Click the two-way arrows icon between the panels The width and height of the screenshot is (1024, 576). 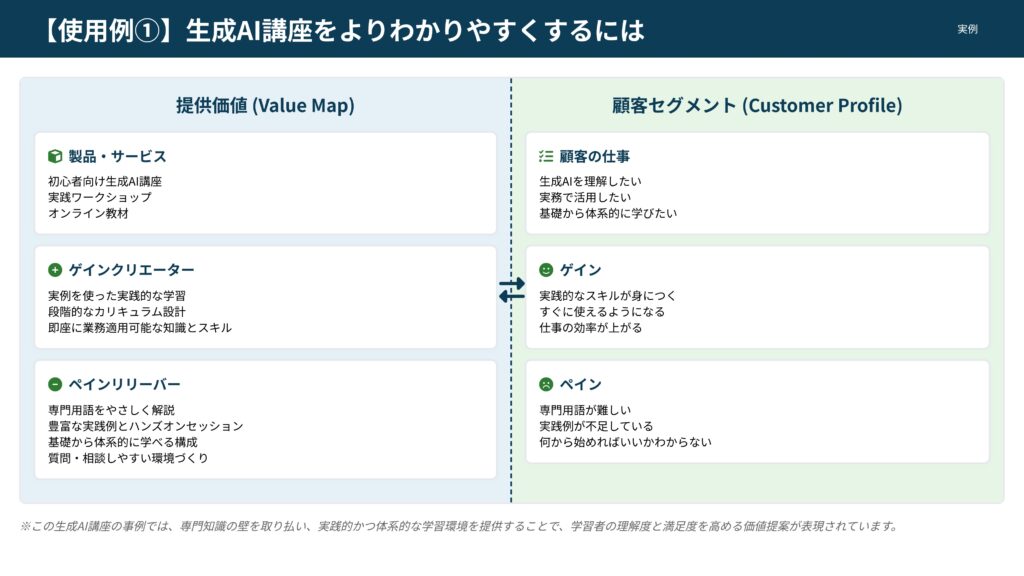(511, 290)
